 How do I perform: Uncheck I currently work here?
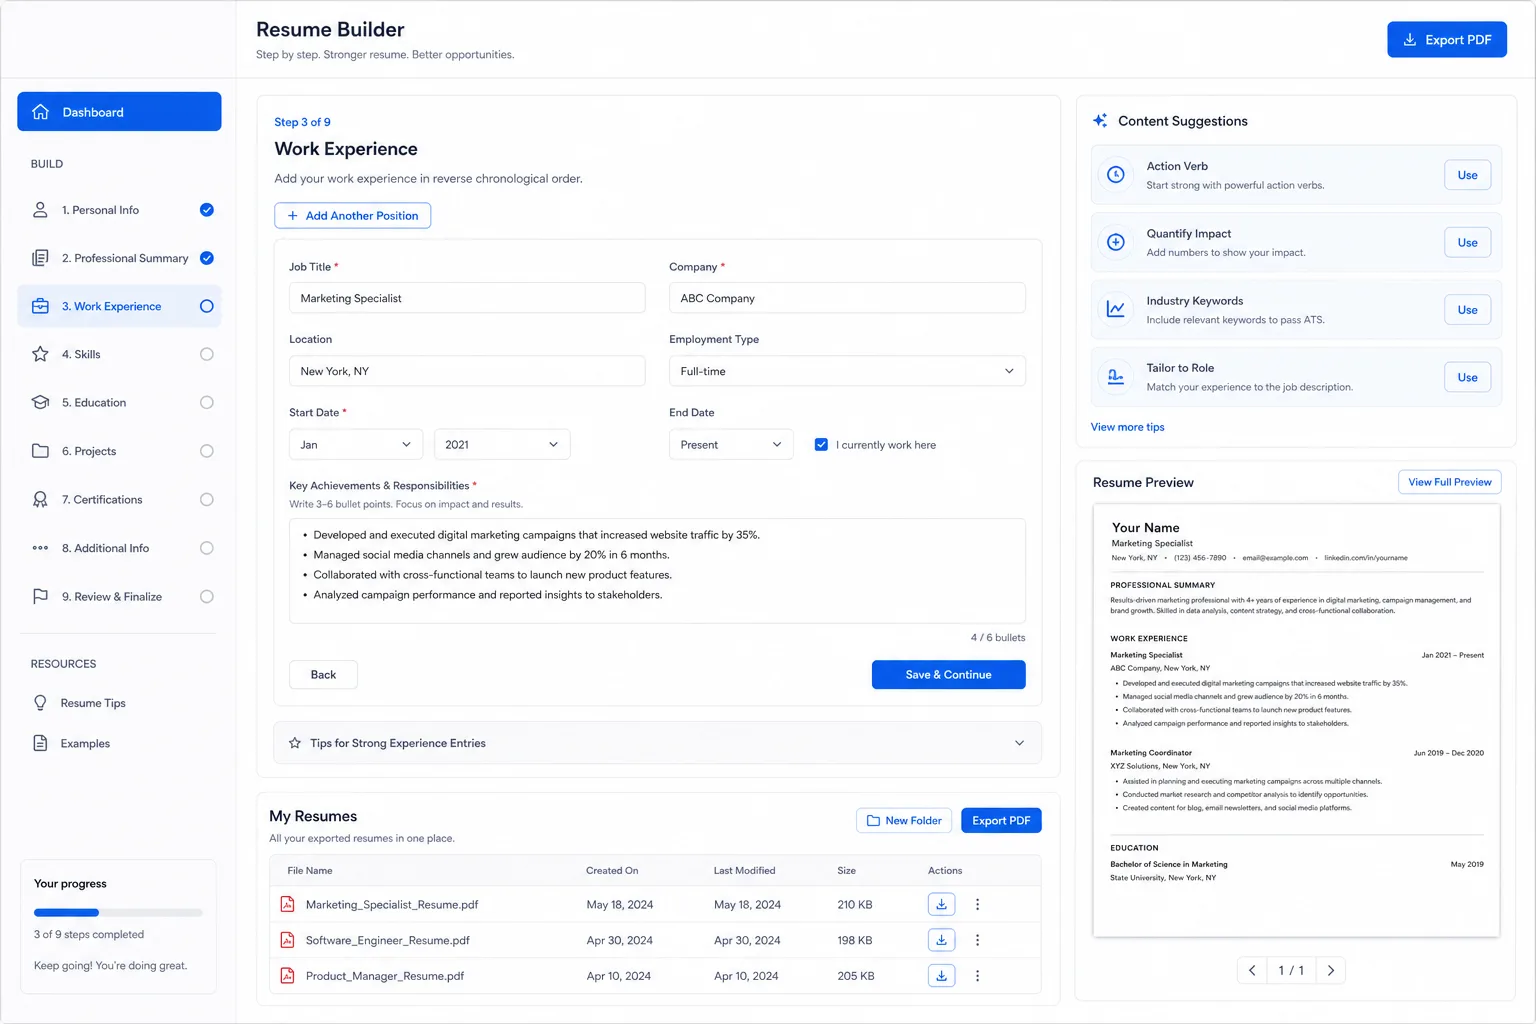pos(821,445)
